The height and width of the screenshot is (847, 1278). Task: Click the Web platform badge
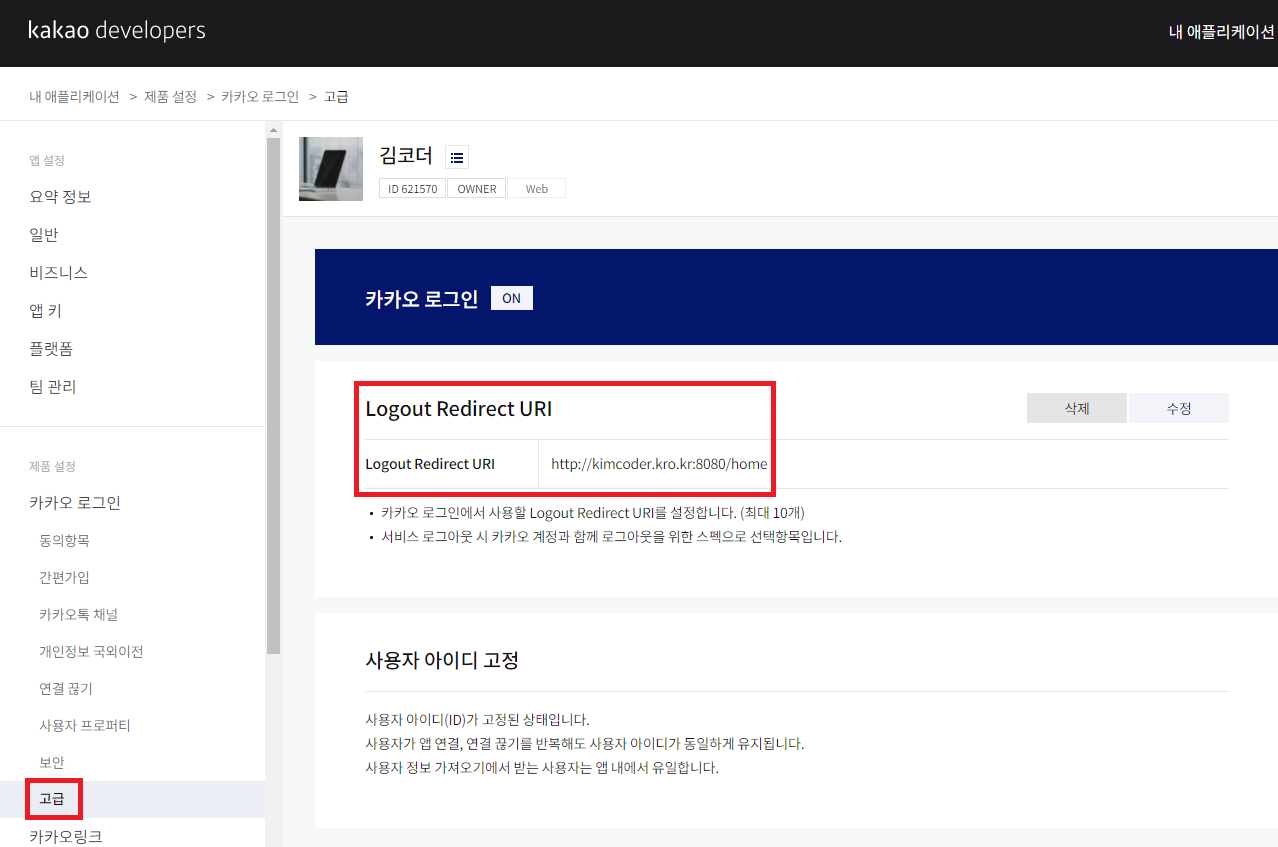coord(537,188)
